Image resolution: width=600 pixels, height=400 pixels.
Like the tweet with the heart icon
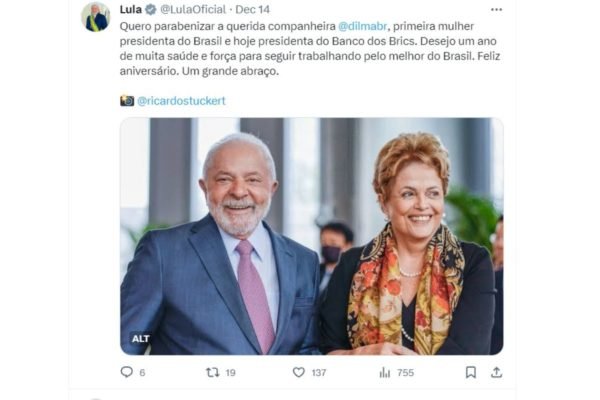click(x=298, y=372)
